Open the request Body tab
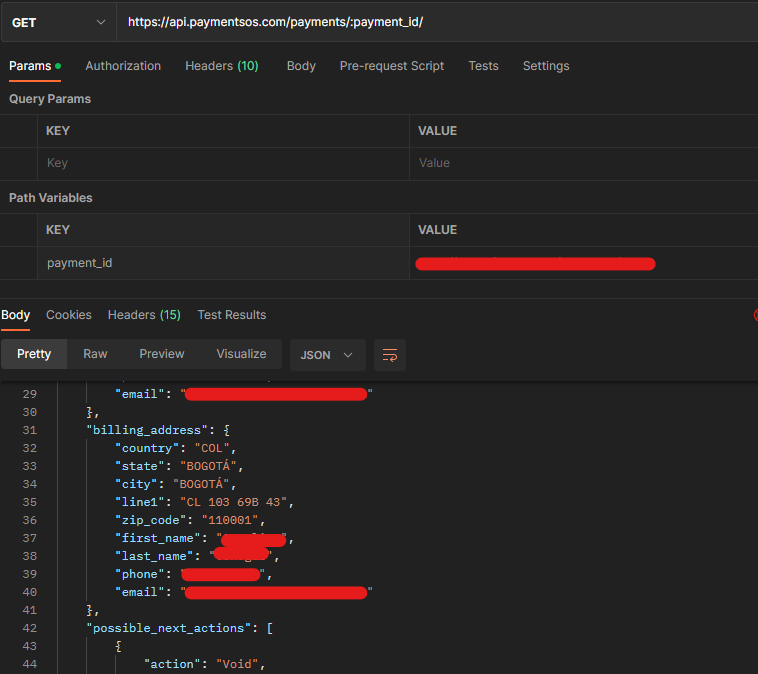758x674 pixels. [301, 66]
